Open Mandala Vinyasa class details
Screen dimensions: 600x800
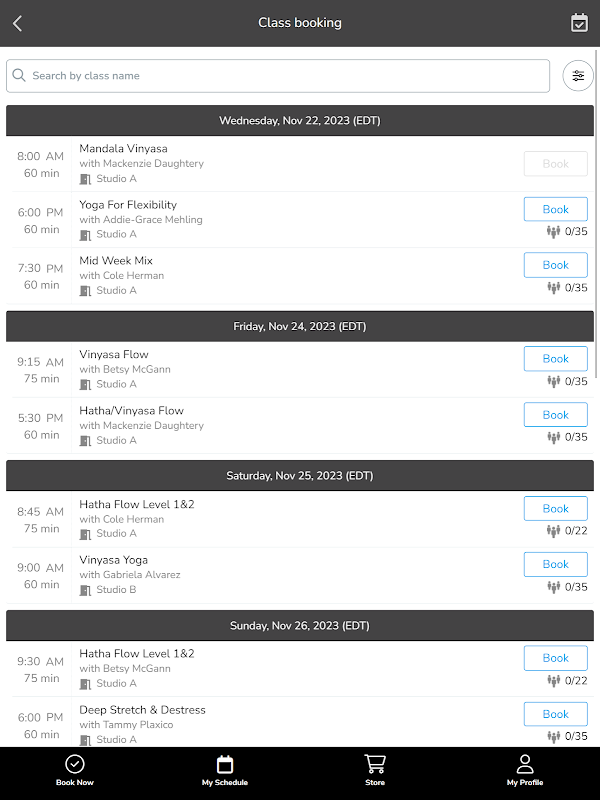coord(123,149)
